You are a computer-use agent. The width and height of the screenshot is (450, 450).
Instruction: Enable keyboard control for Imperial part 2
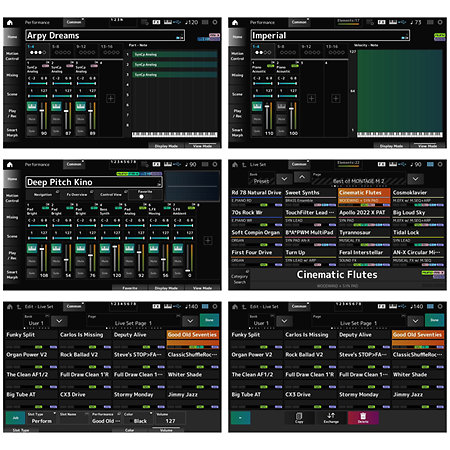(281, 106)
